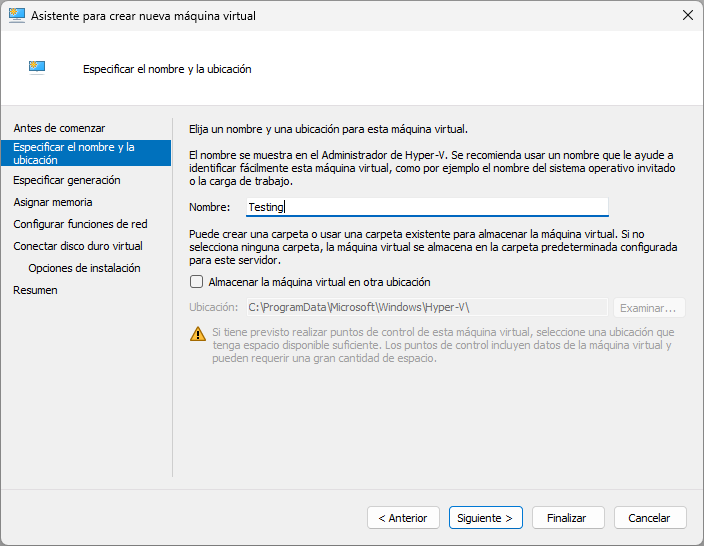Go to the Antes de comenzar step
The image size is (704, 546).
click(x=59, y=128)
